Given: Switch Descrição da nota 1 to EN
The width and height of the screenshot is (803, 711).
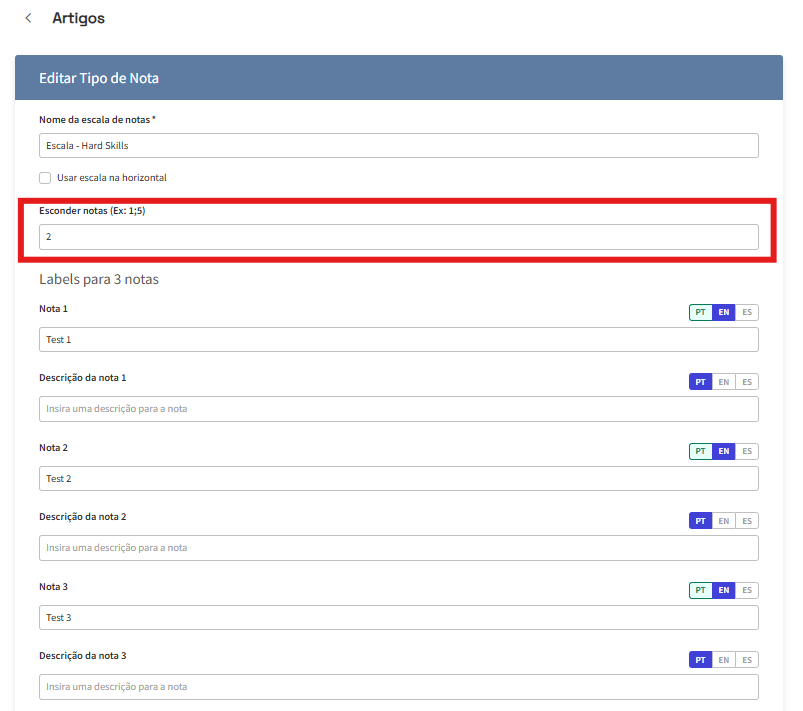Looking at the screenshot, I should pyautogui.click(x=723, y=382).
